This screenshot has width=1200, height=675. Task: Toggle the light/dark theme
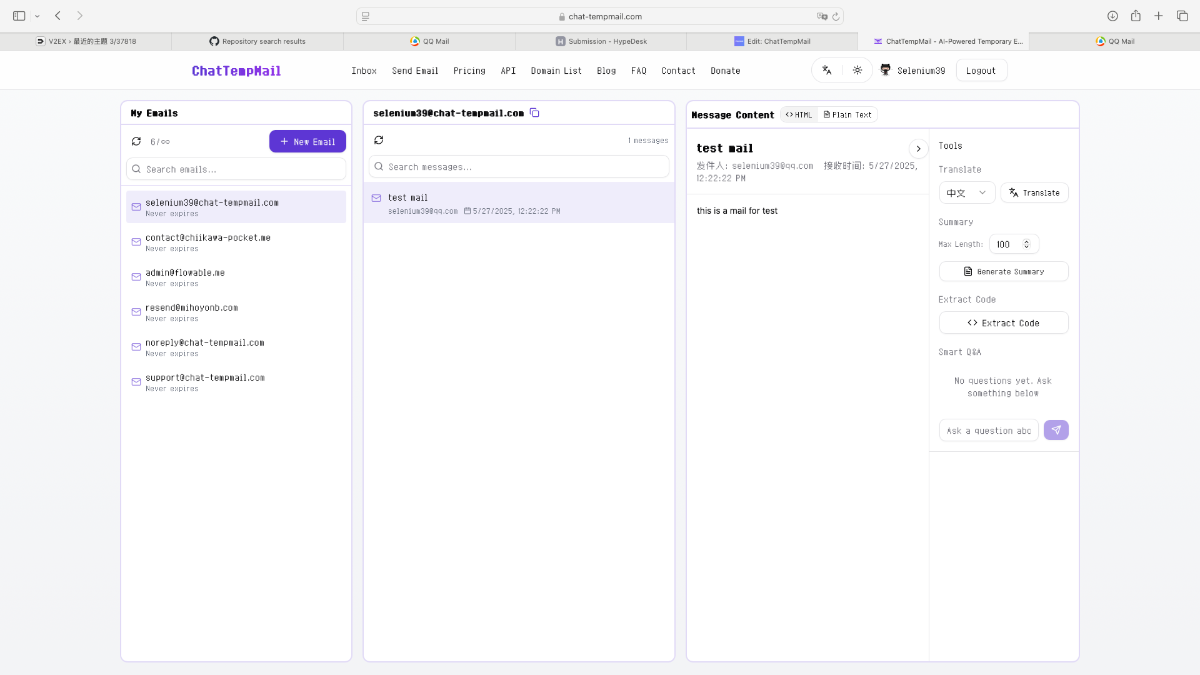[x=857, y=71]
